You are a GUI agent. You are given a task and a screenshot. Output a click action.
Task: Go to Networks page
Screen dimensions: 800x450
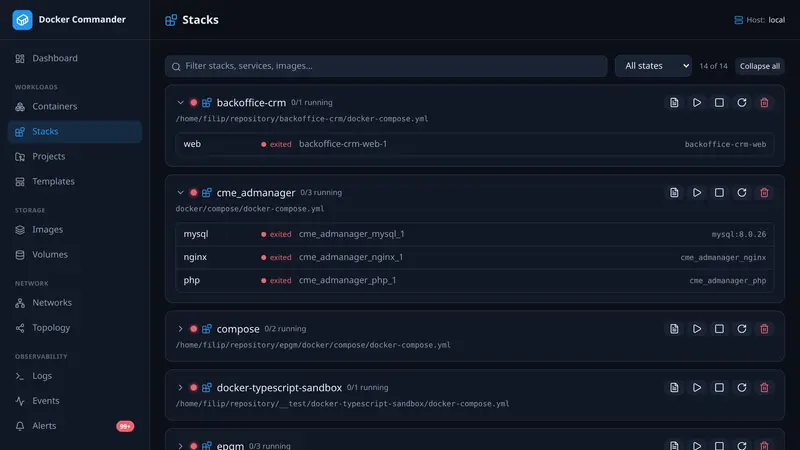tap(74, 303)
